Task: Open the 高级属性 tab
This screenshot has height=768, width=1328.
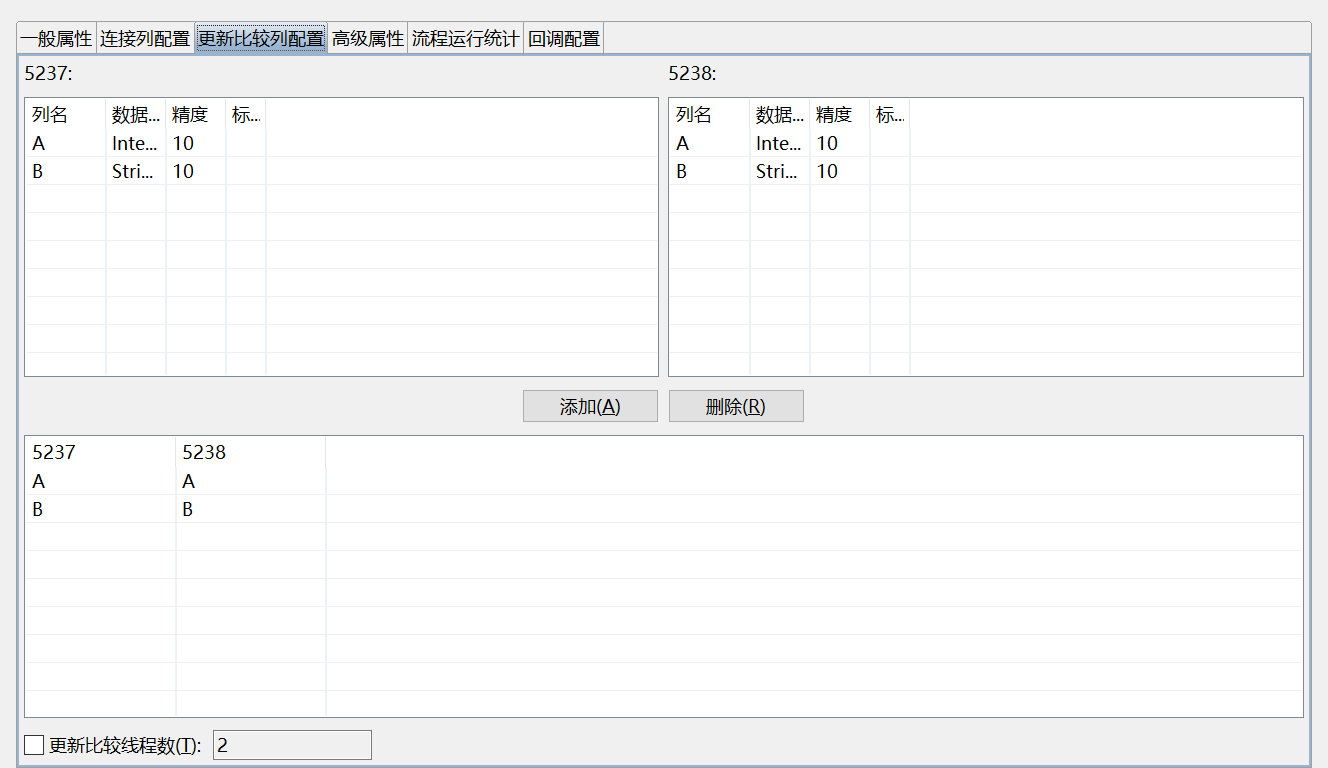Action: (x=368, y=39)
